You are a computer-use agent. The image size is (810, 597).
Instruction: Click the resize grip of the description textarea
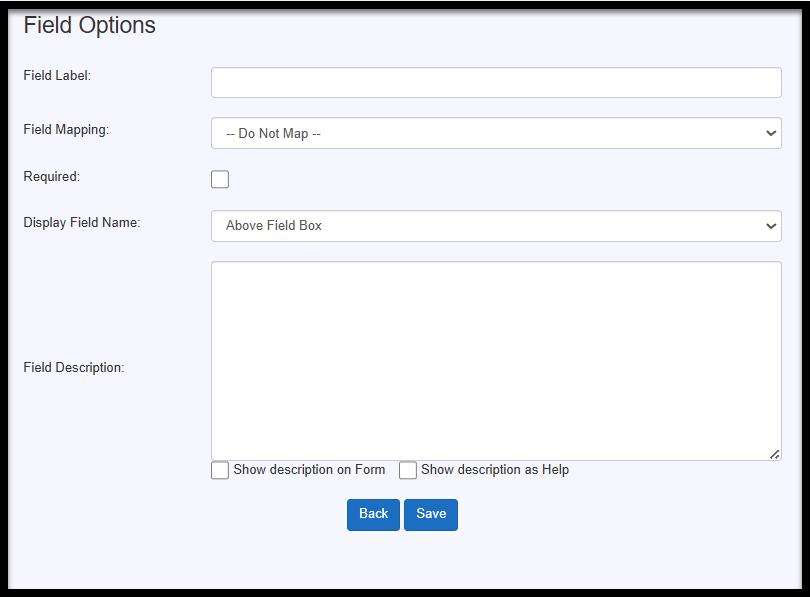(x=774, y=454)
